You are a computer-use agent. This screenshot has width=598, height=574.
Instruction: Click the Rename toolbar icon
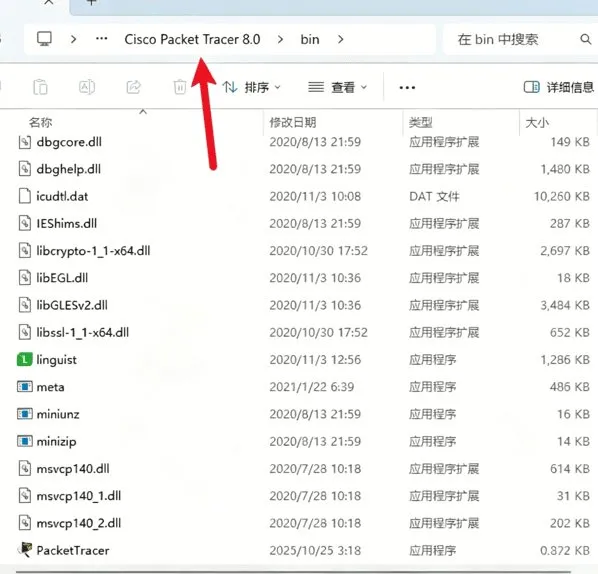[x=87, y=87]
